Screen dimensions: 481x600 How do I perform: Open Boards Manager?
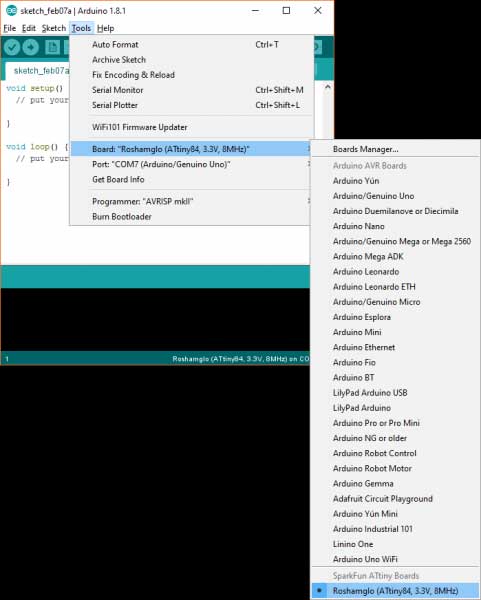click(396, 149)
